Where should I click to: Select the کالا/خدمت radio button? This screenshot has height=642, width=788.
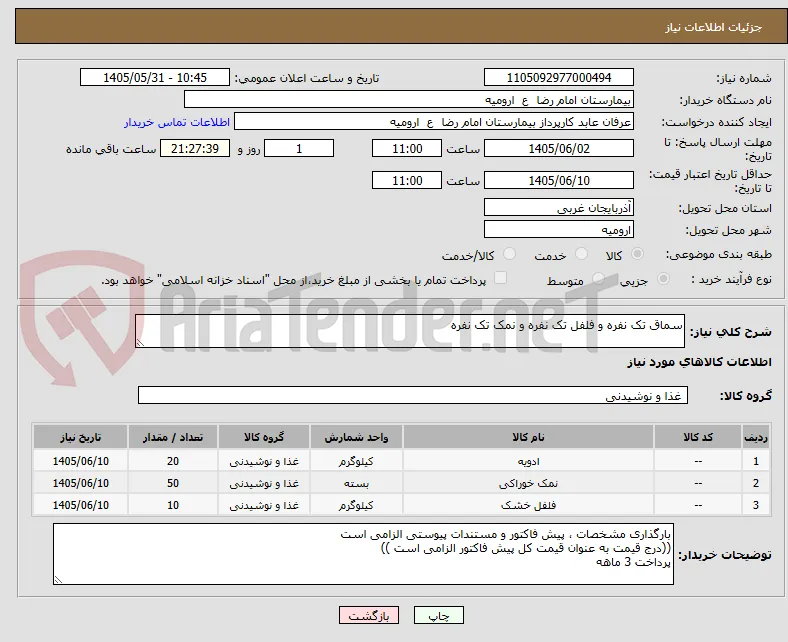pos(509,254)
